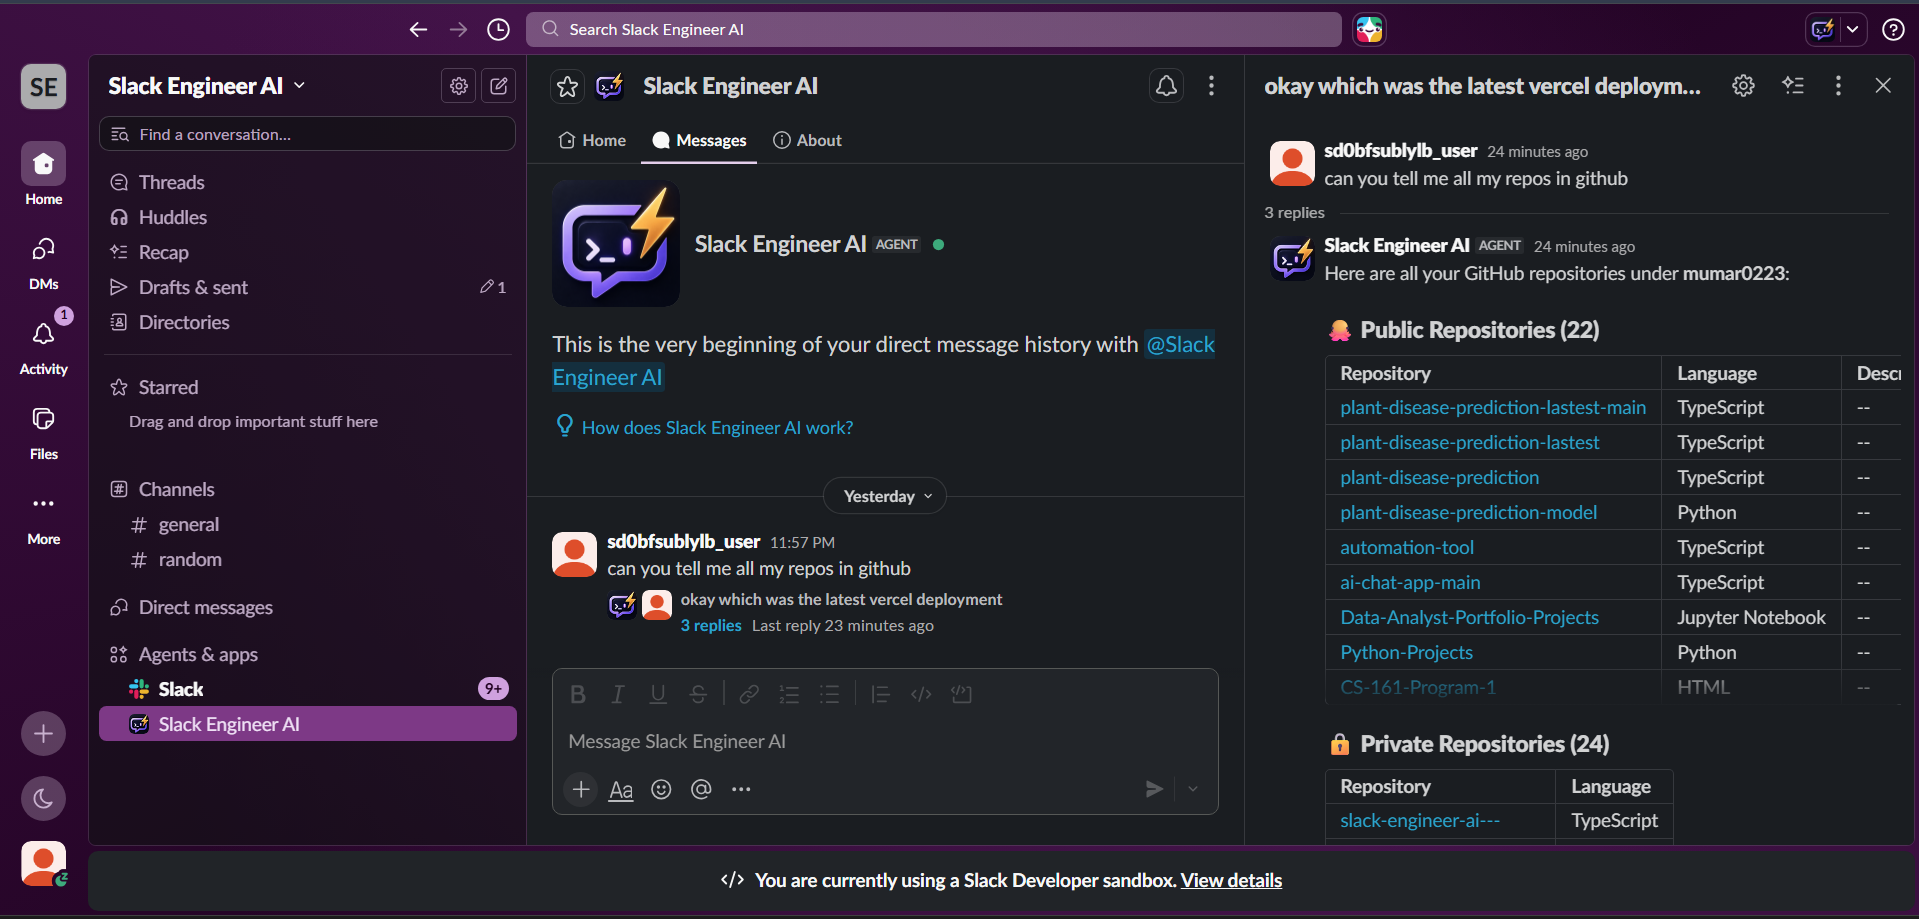Click the plus attach button in composer
The width and height of the screenshot is (1919, 919).
pyautogui.click(x=581, y=789)
